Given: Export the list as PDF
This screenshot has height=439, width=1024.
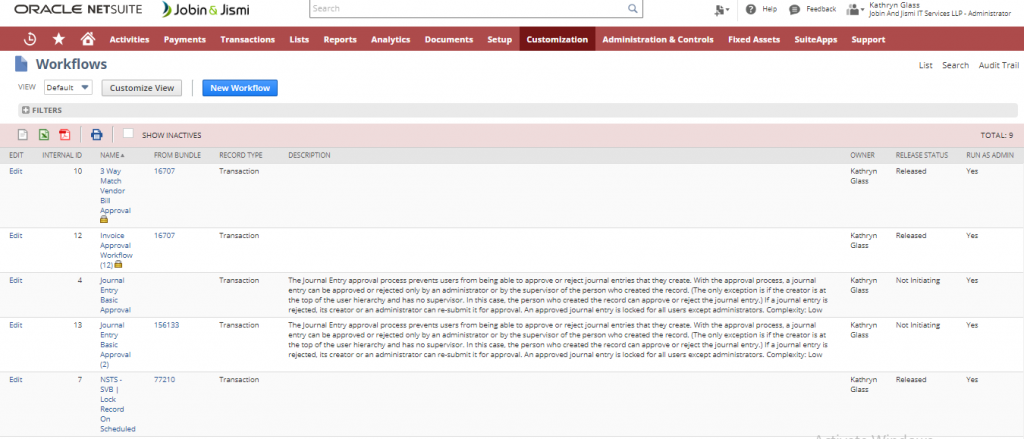Looking at the screenshot, I should point(64,134).
